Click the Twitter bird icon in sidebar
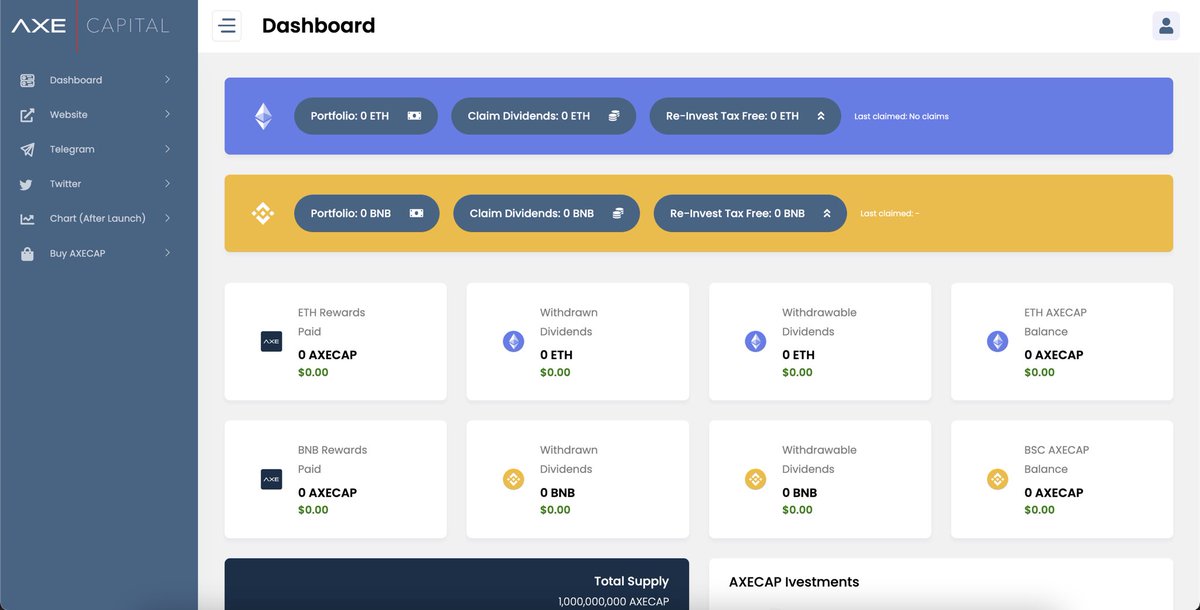The width and height of the screenshot is (1200, 610). pyautogui.click(x=25, y=183)
